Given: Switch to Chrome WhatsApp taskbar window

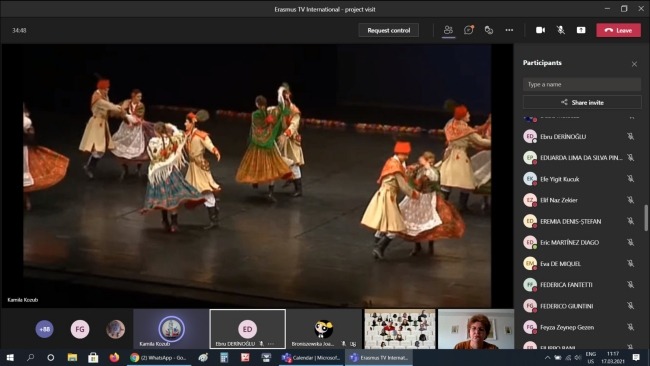Looking at the screenshot, I should coord(158,357).
